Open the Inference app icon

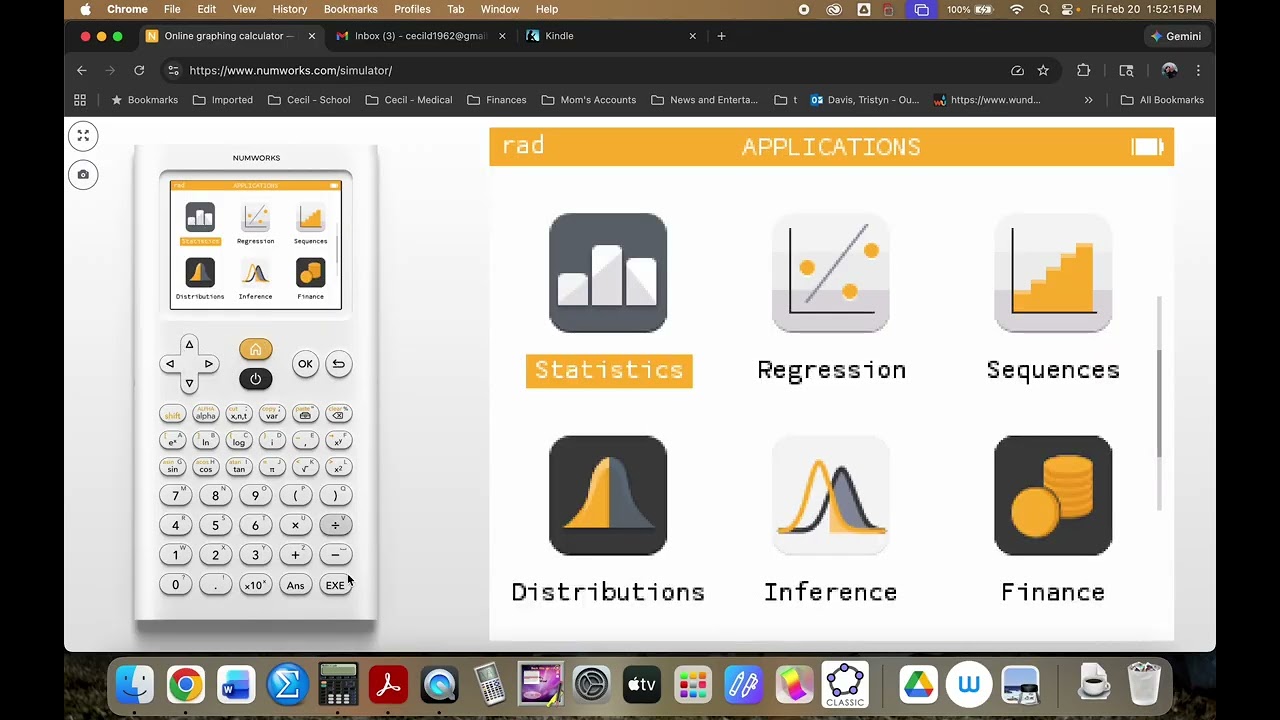pyautogui.click(x=831, y=495)
